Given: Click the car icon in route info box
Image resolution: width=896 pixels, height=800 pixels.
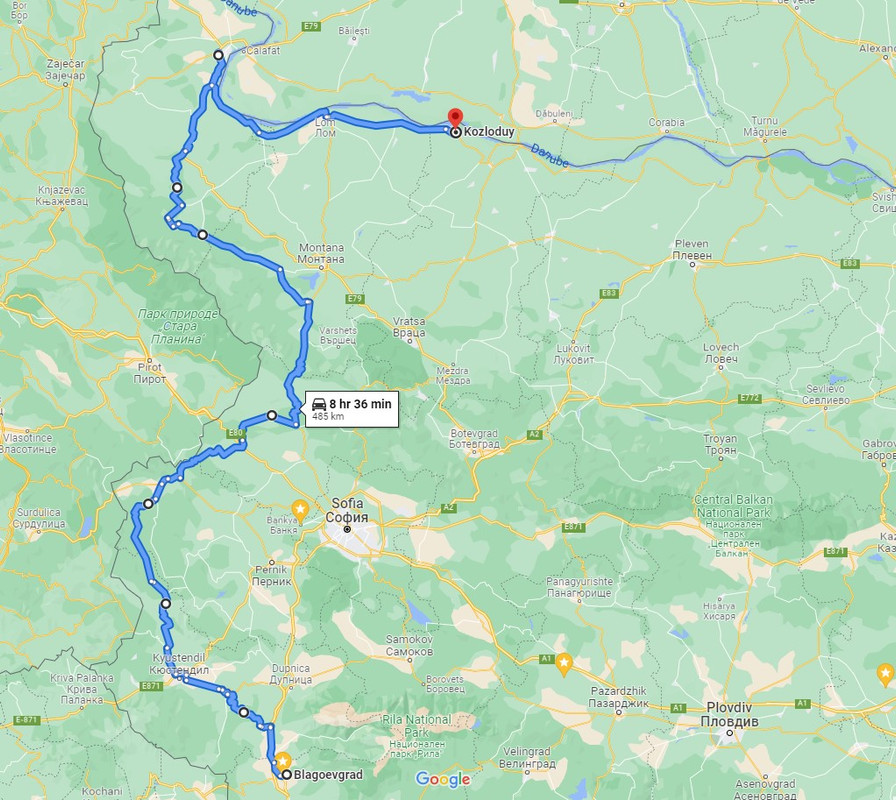Looking at the screenshot, I should pos(319,405).
